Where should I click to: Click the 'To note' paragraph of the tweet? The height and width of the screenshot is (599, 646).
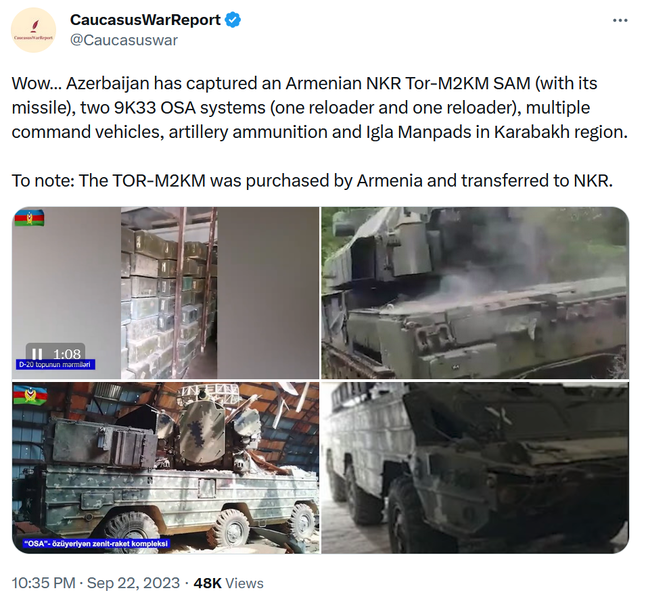point(312,180)
